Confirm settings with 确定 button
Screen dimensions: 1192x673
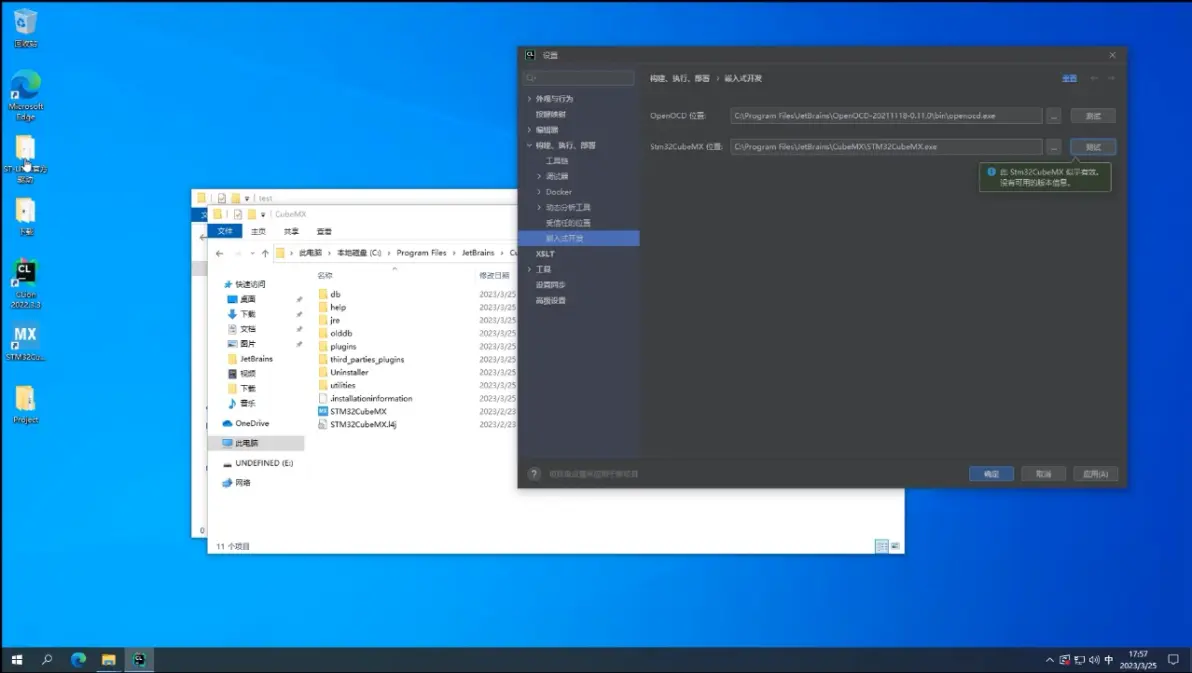click(991, 474)
